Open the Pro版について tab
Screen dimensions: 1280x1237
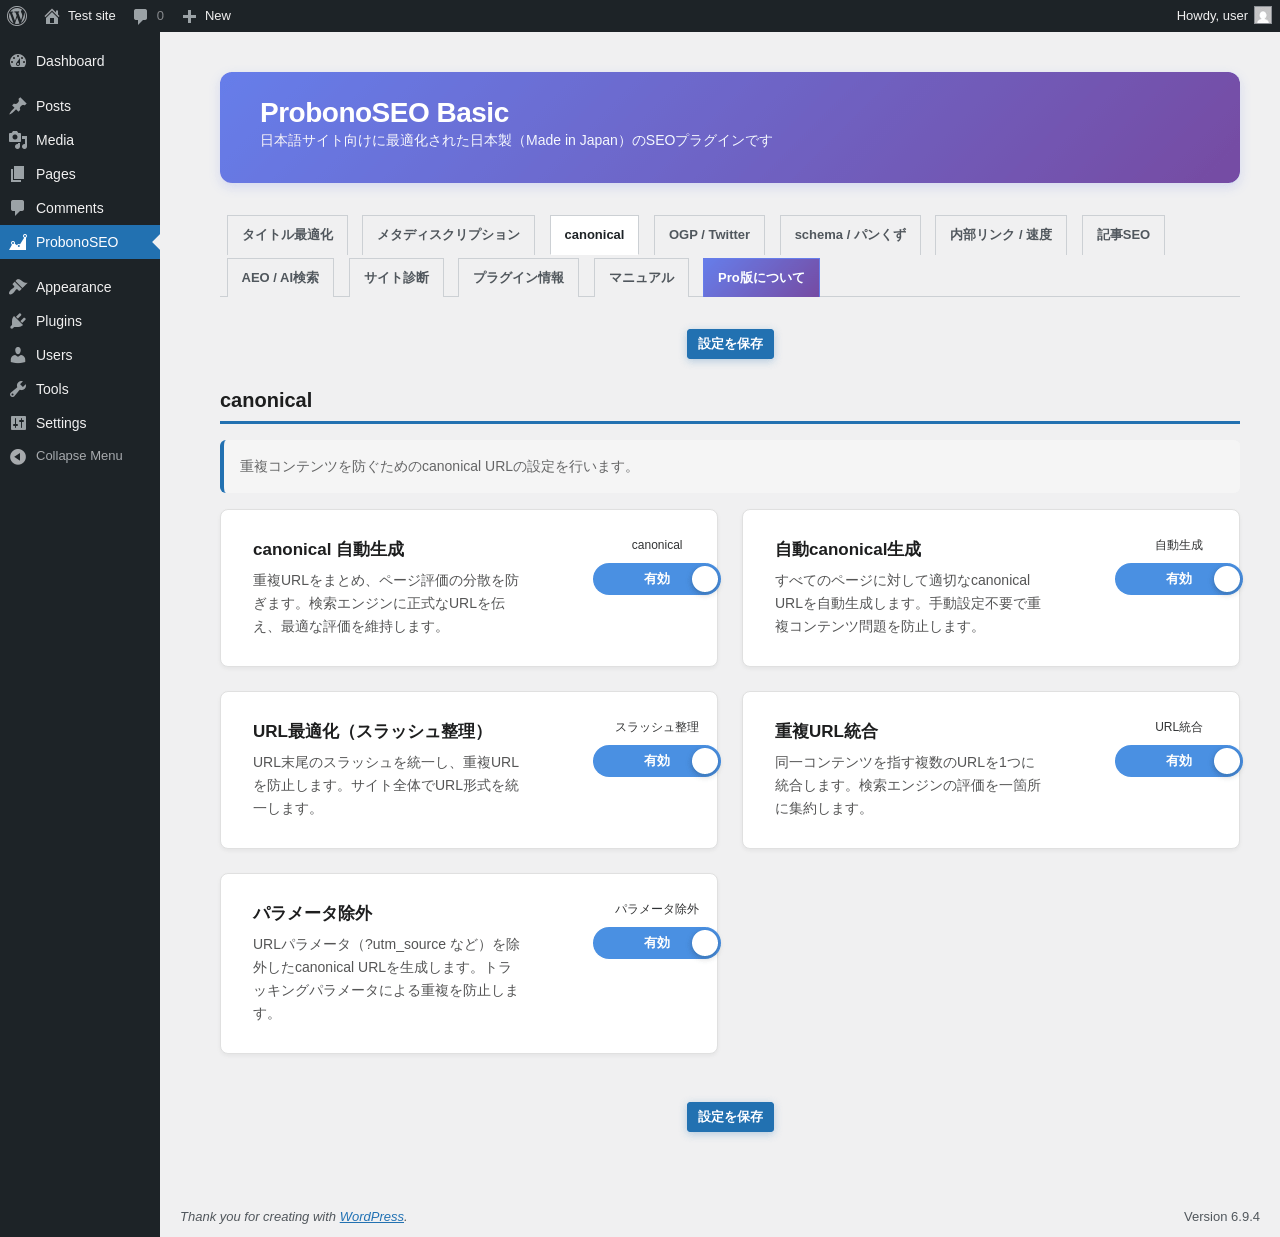pyautogui.click(x=761, y=278)
